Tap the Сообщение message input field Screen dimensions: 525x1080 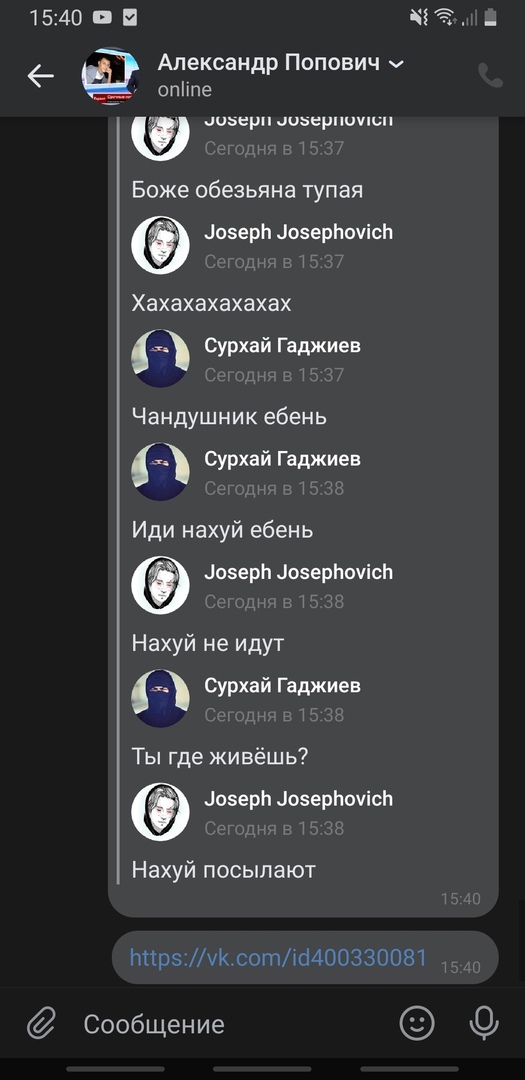tap(227, 1024)
